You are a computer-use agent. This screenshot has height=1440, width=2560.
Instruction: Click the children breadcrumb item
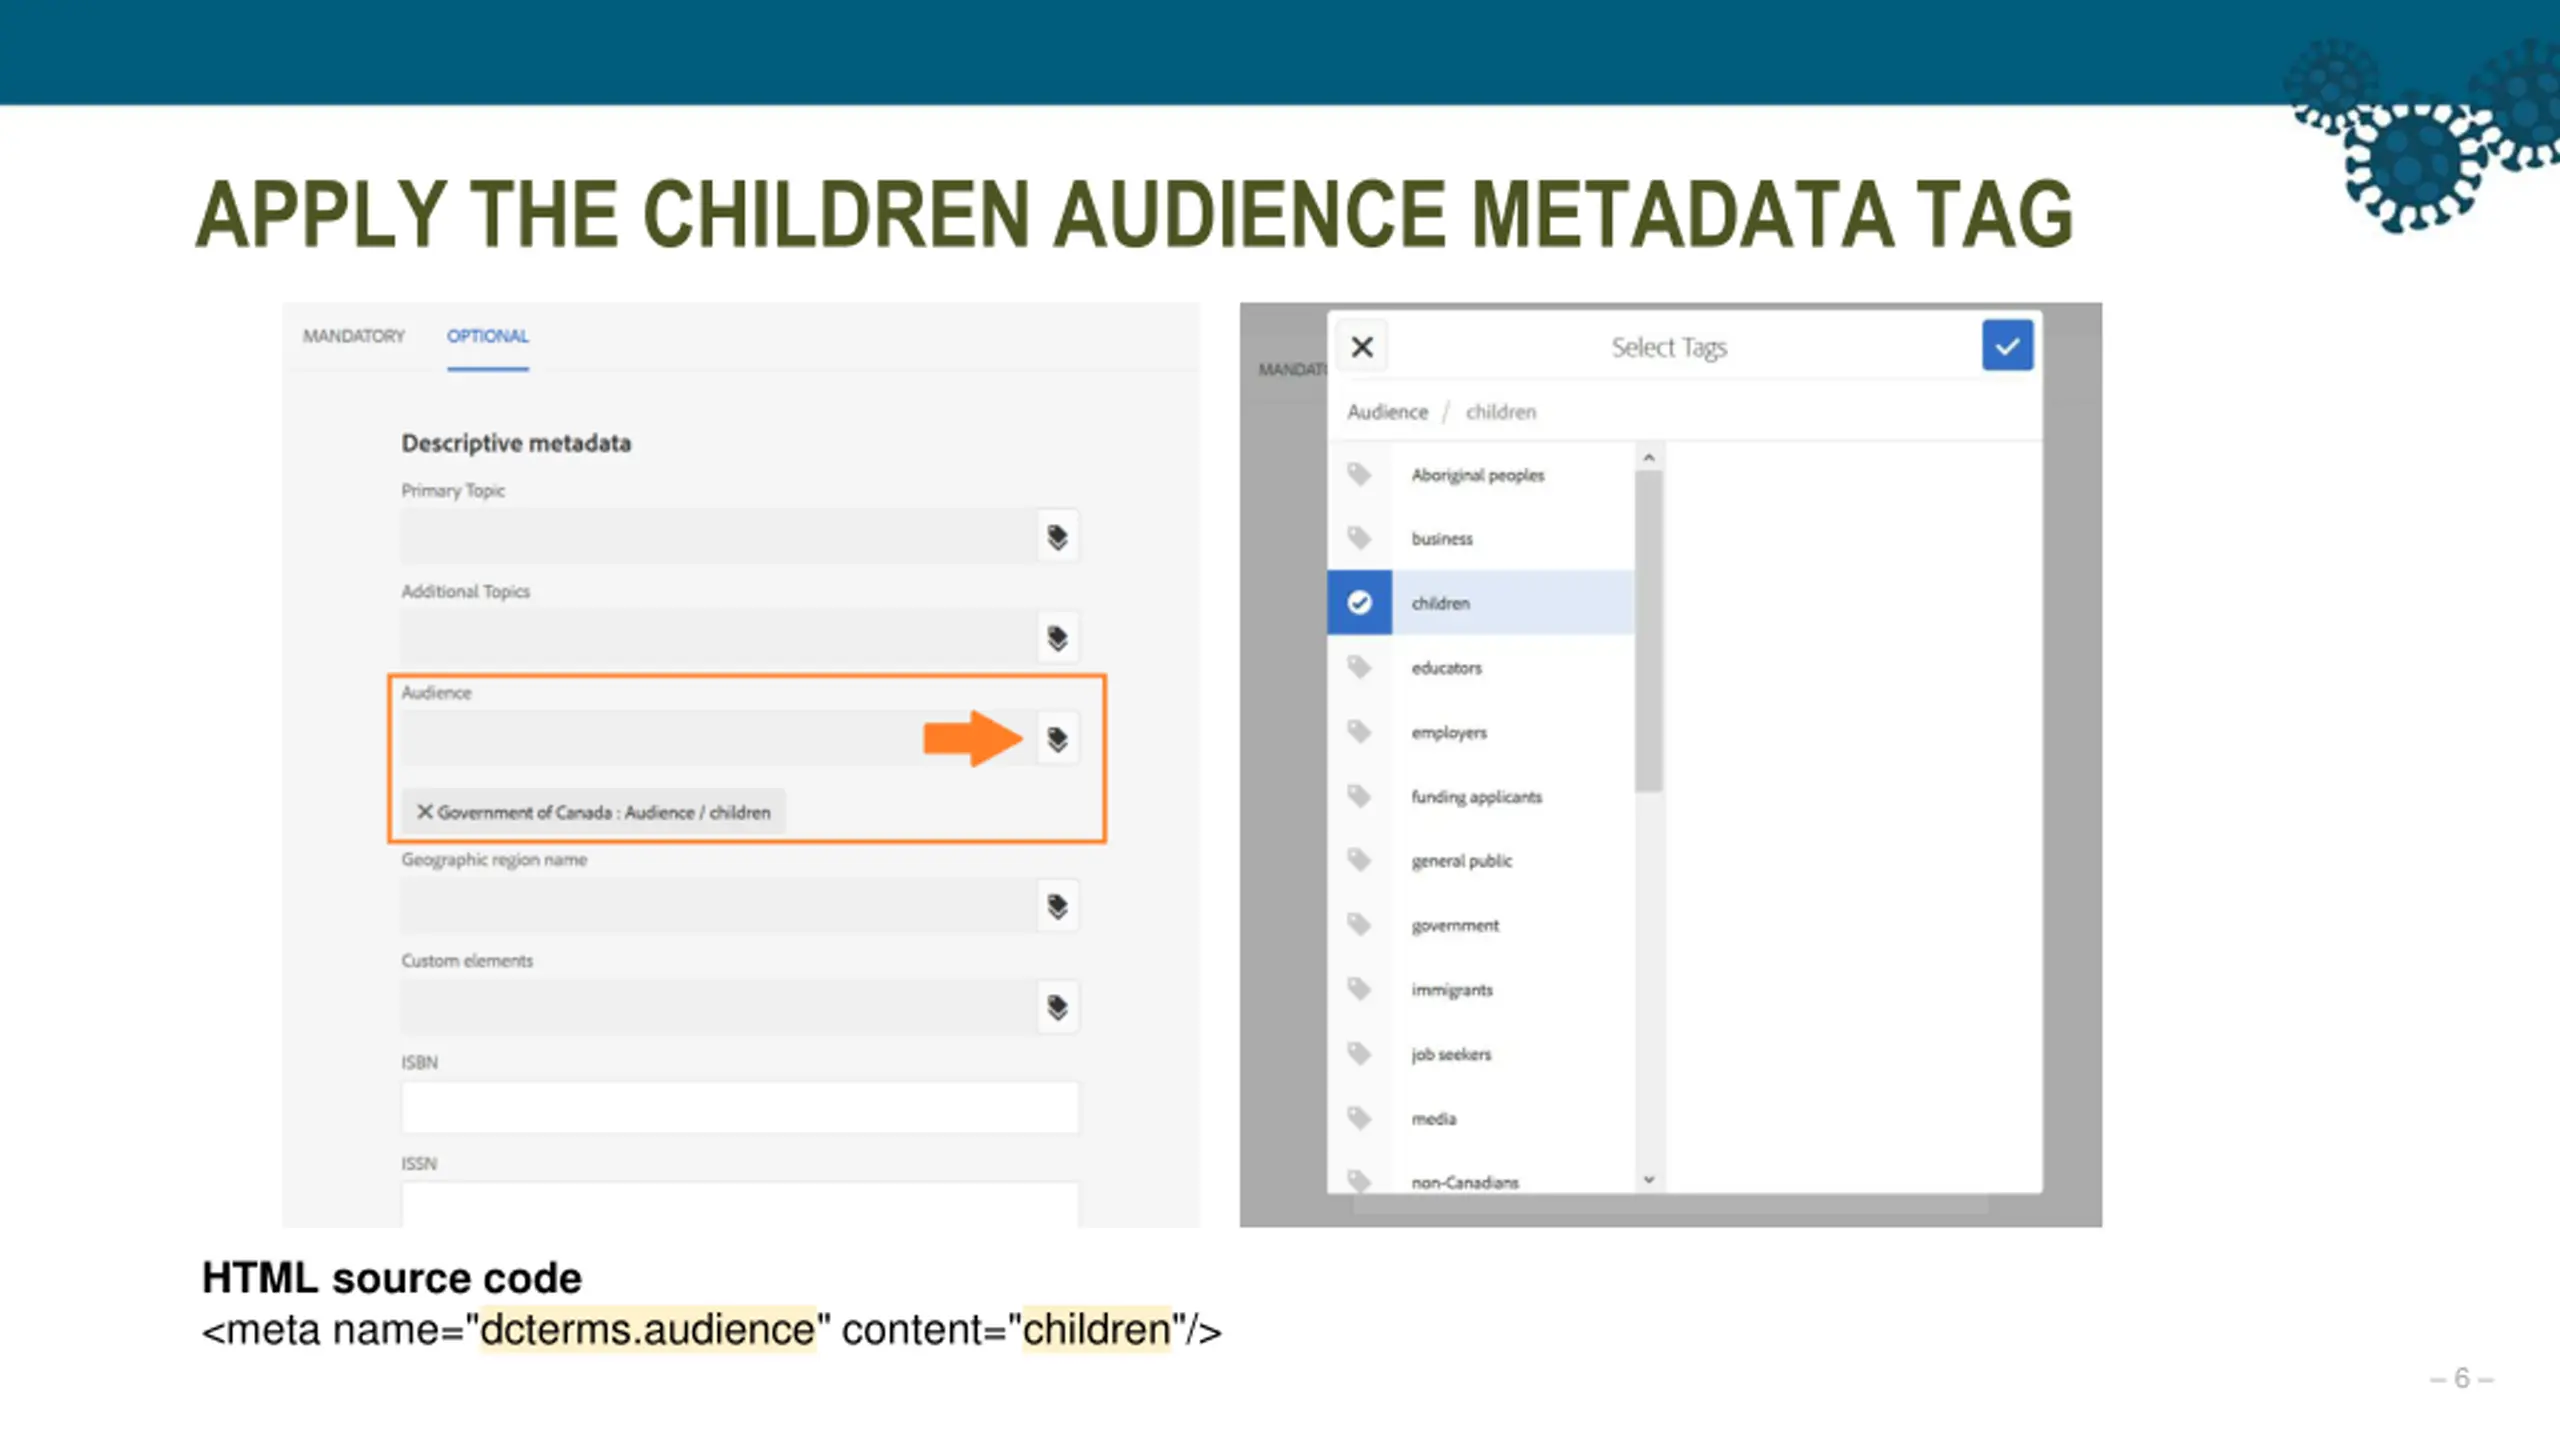tap(1500, 412)
